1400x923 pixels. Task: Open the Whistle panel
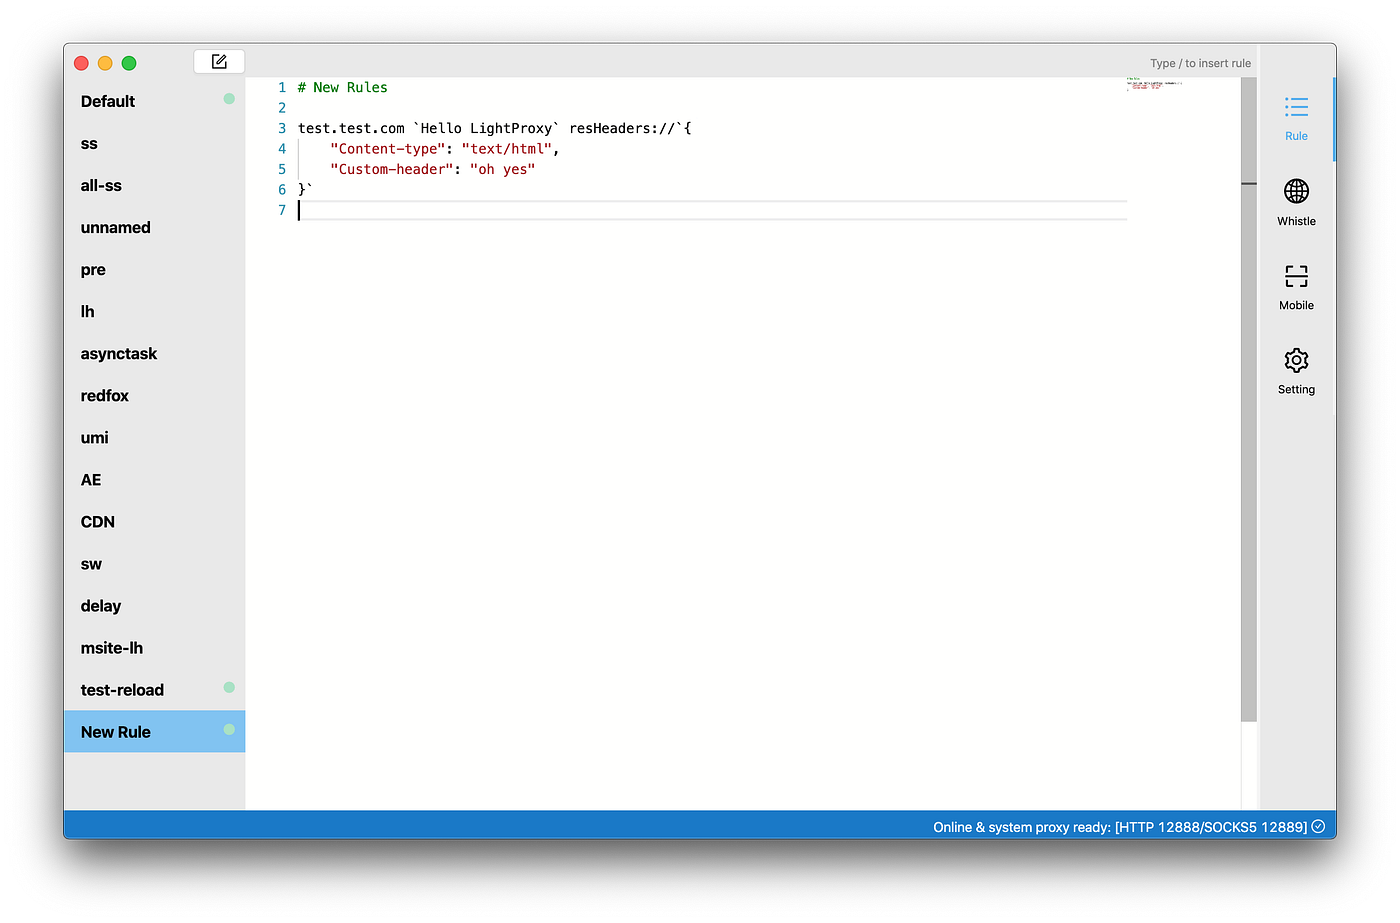[1296, 200]
